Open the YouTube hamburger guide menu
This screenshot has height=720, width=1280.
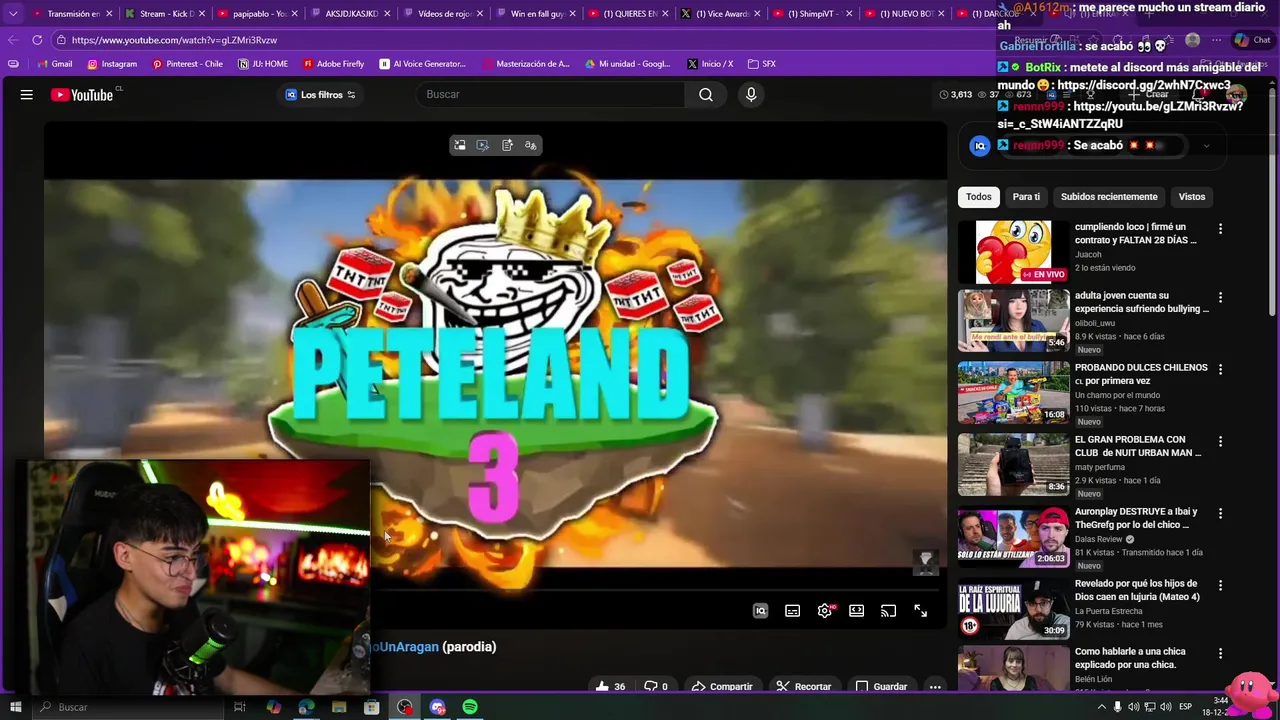pyautogui.click(x=27, y=95)
